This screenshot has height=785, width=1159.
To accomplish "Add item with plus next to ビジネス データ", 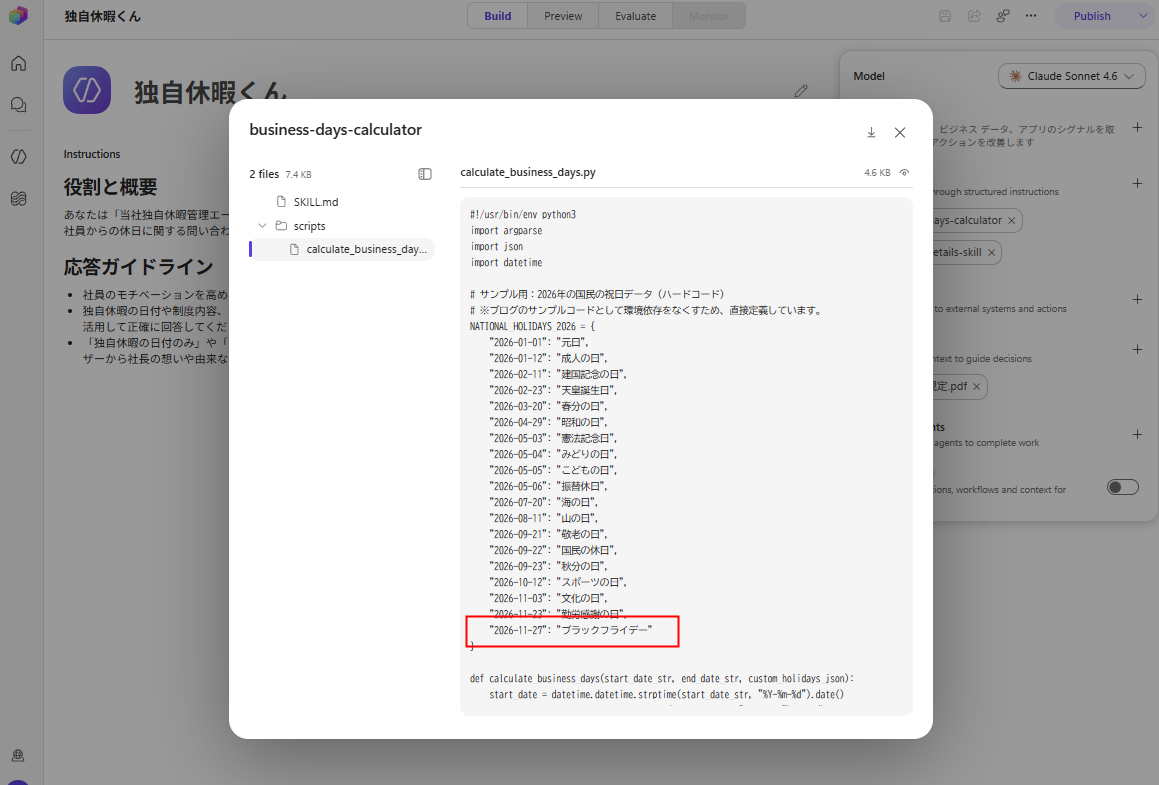I will point(1137,128).
